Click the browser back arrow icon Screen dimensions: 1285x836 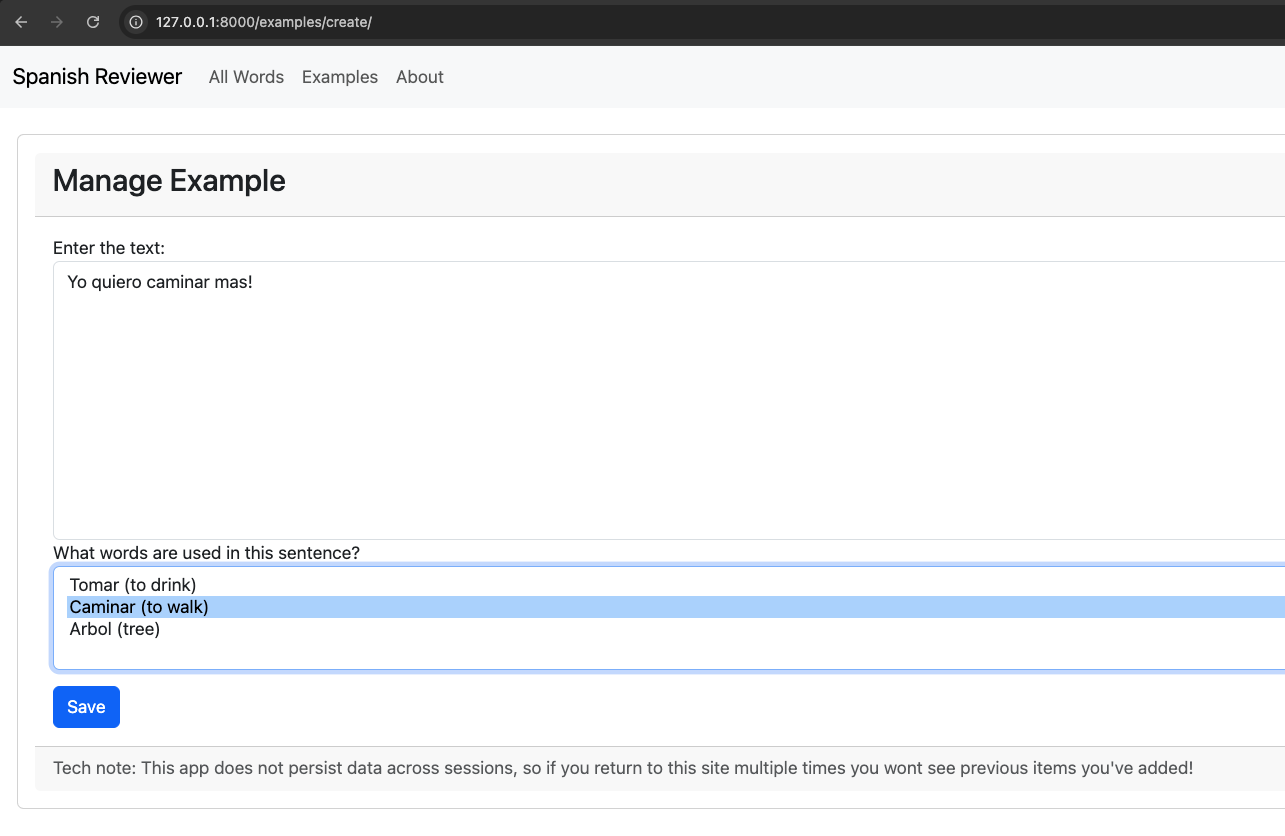point(20,21)
